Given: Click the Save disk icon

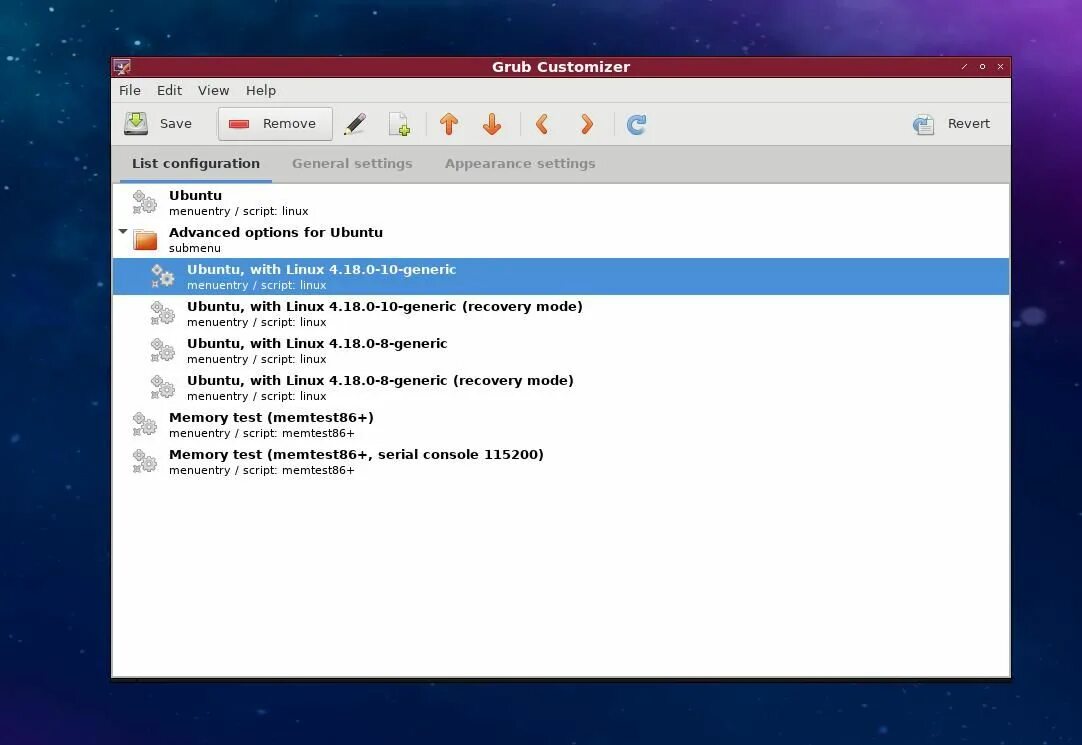Looking at the screenshot, I should (x=136, y=123).
